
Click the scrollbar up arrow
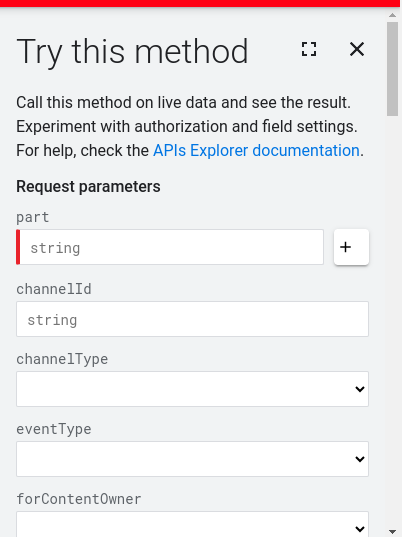coord(392,15)
